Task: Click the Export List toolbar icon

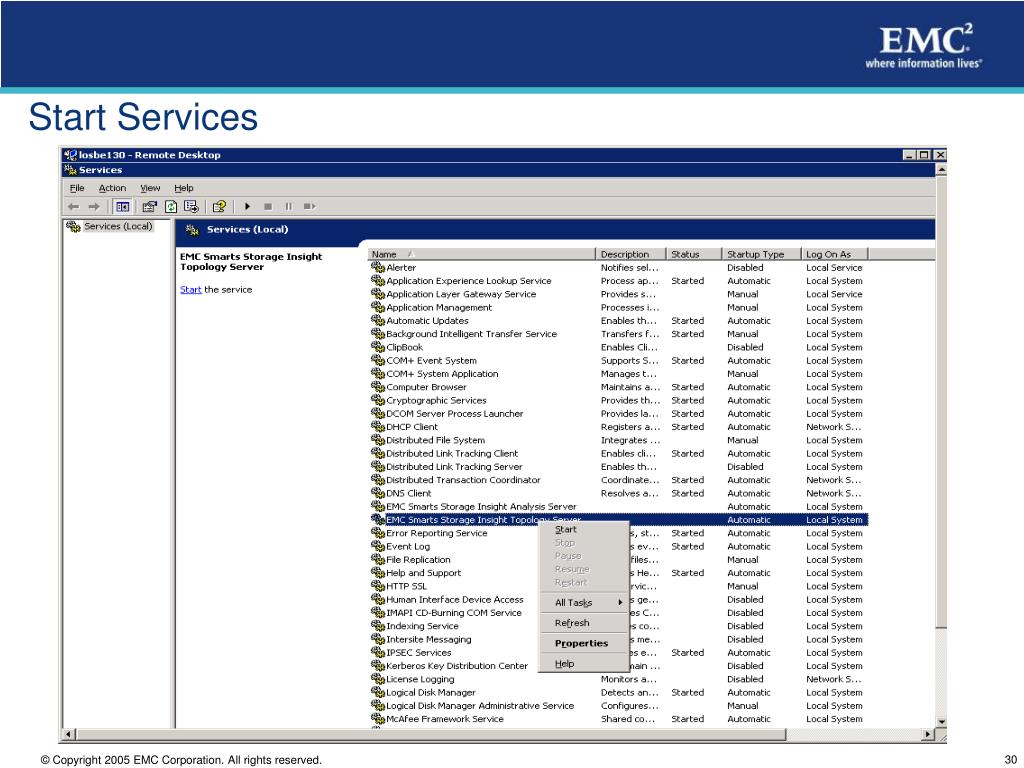Action: click(191, 206)
